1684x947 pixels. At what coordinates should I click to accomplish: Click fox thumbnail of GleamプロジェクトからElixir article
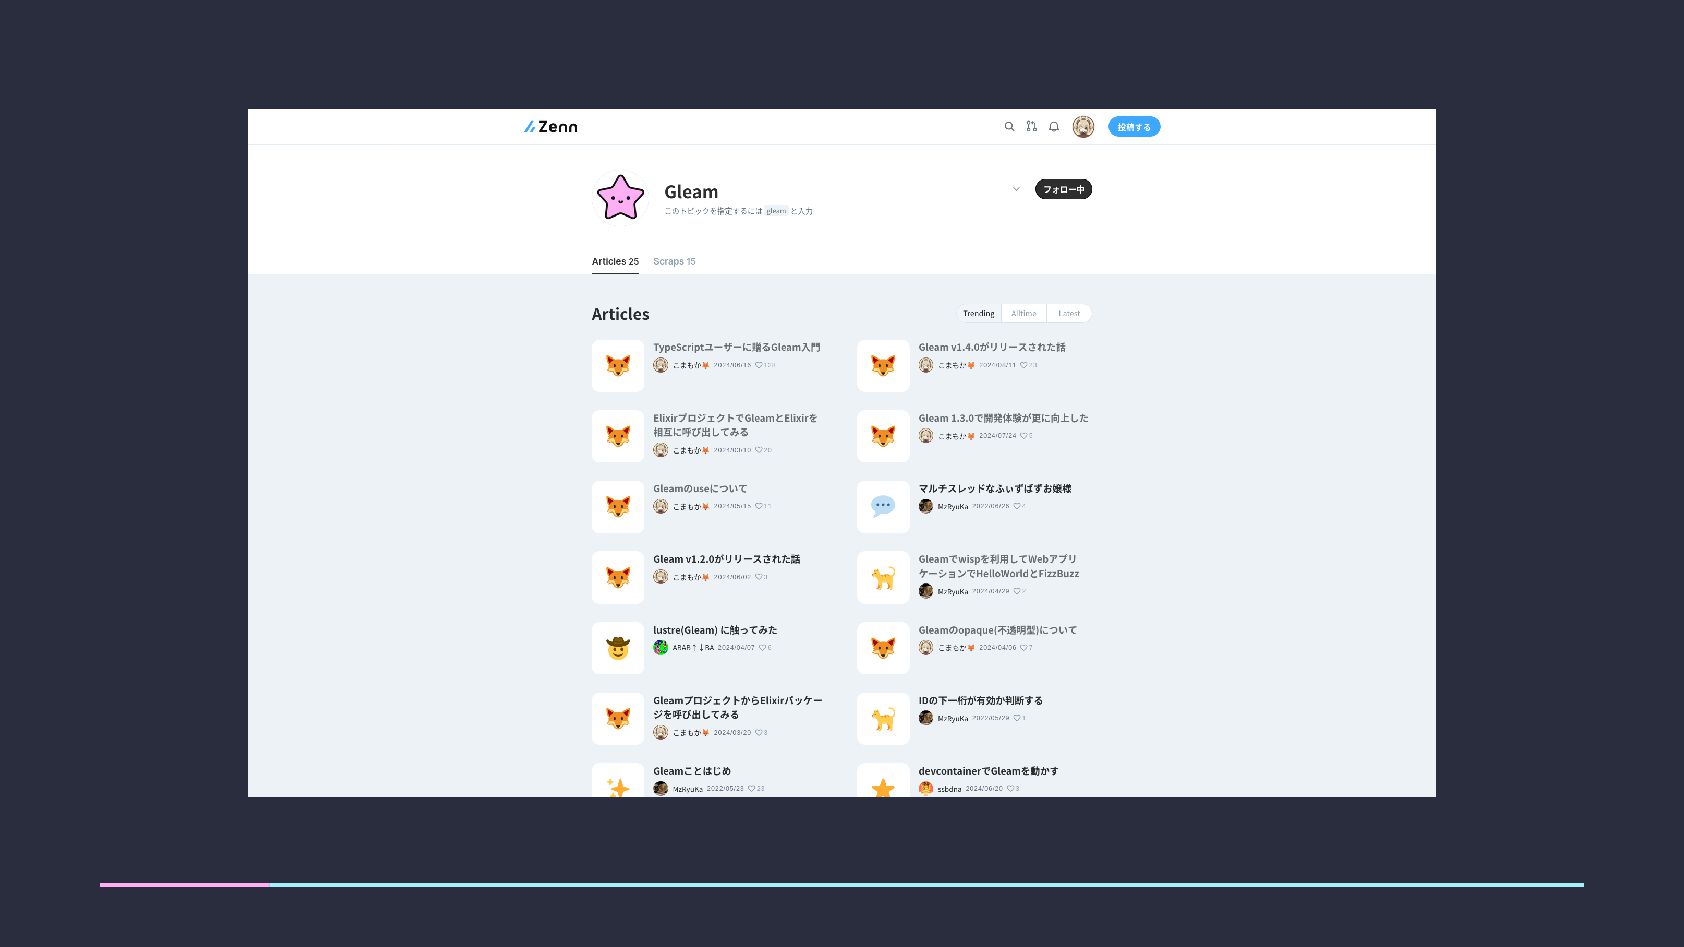[x=618, y=719]
